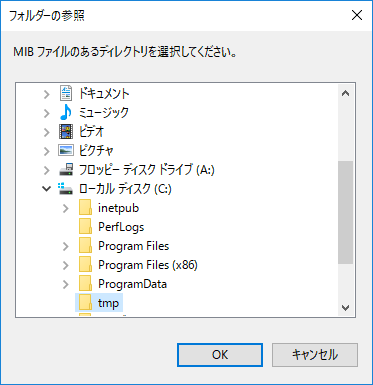Click the ドキュメント document icon

click(66, 93)
